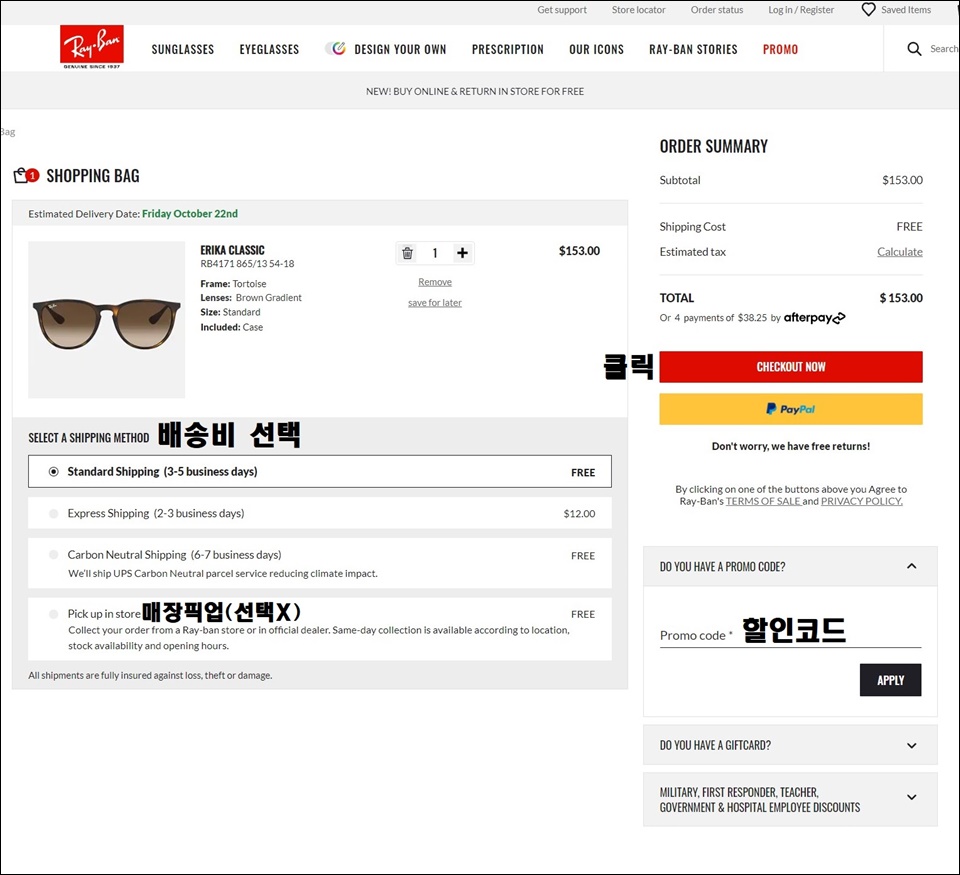The height and width of the screenshot is (875, 960).
Task: Increase quantity with the plus icon
Action: coord(462,253)
